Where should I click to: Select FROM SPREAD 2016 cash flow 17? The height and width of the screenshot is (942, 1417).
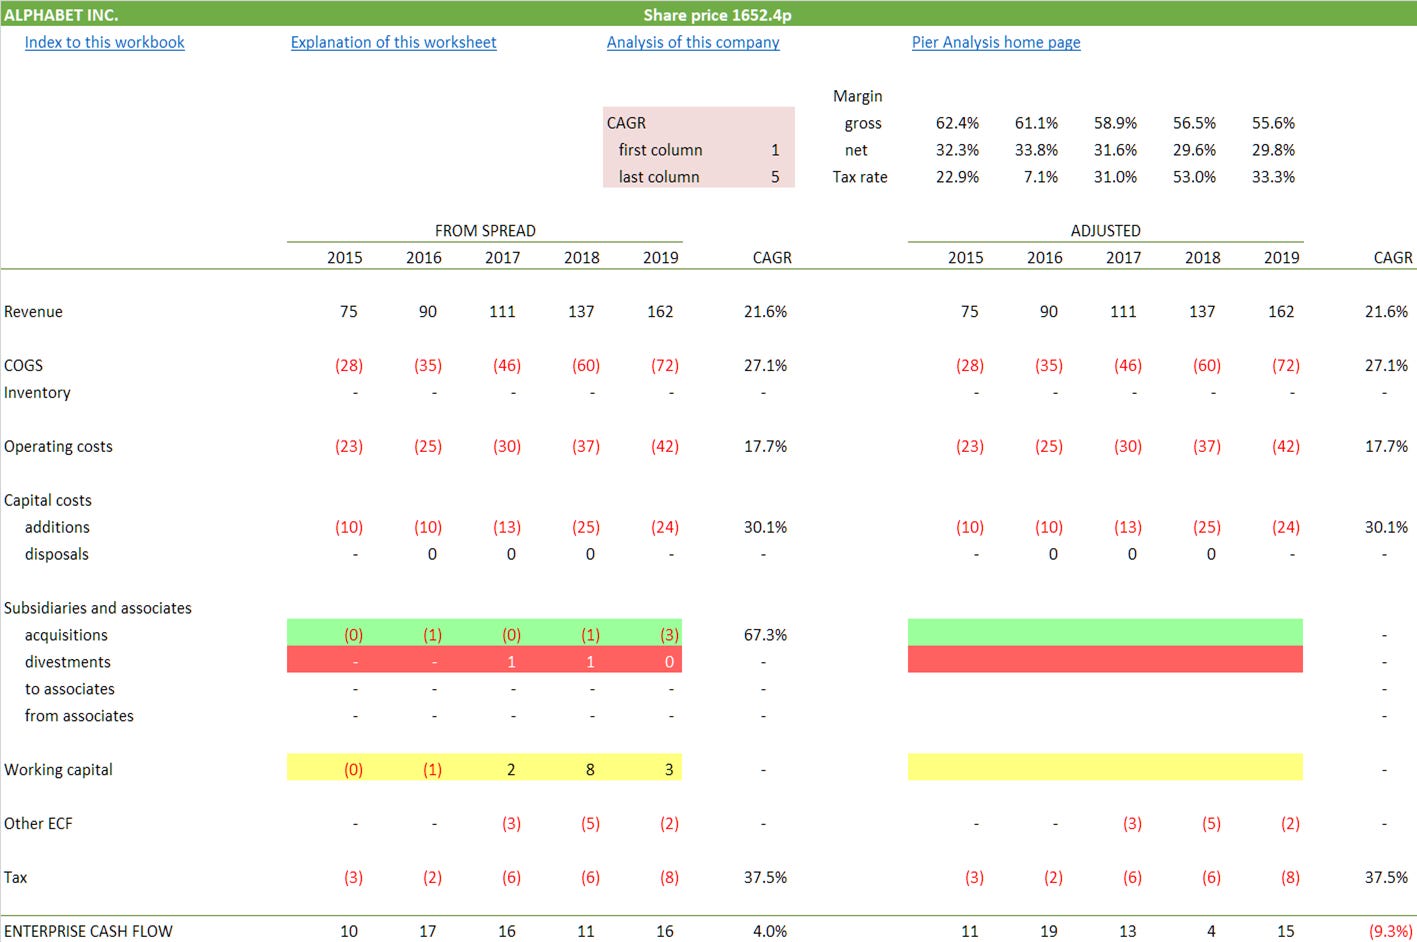[427, 931]
